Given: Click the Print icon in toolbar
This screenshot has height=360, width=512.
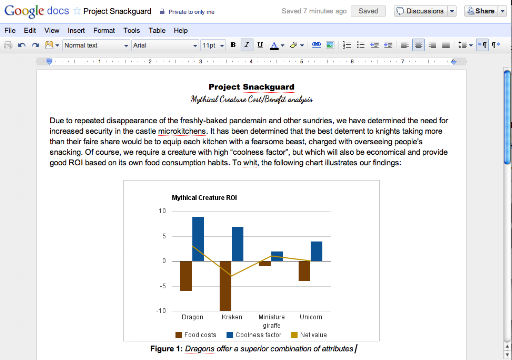Looking at the screenshot, I should (8, 45).
